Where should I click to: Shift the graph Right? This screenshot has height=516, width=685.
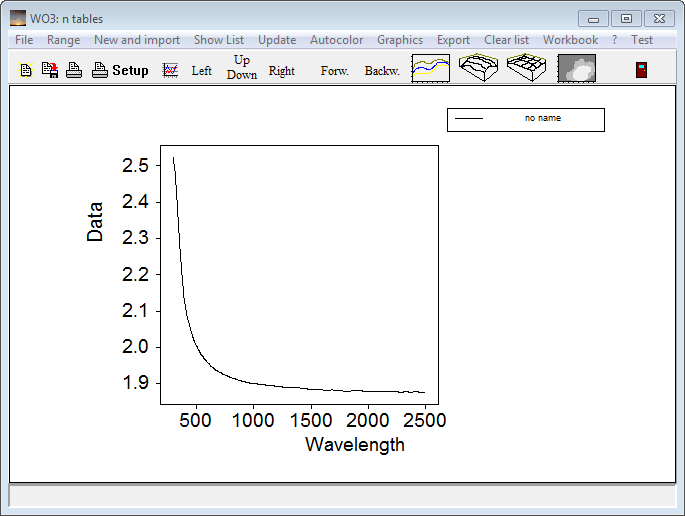click(x=282, y=71)
